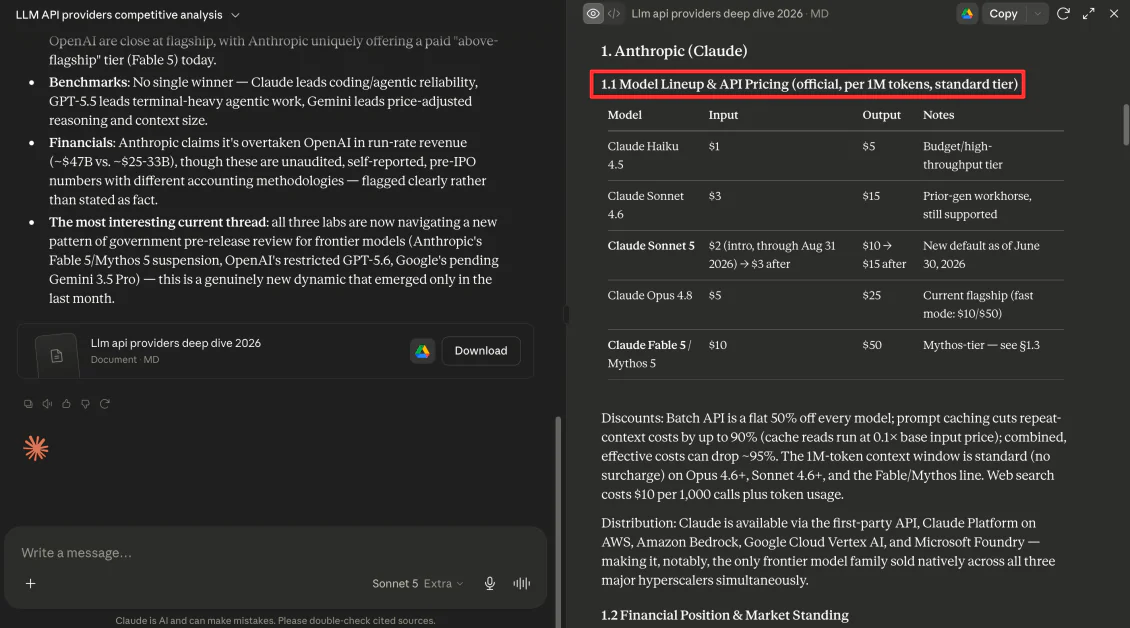The image size is (1130, 628).
Task: Click the document panel vertical scrollbar
Action: pyautogui.click(x=1126, y=125)
